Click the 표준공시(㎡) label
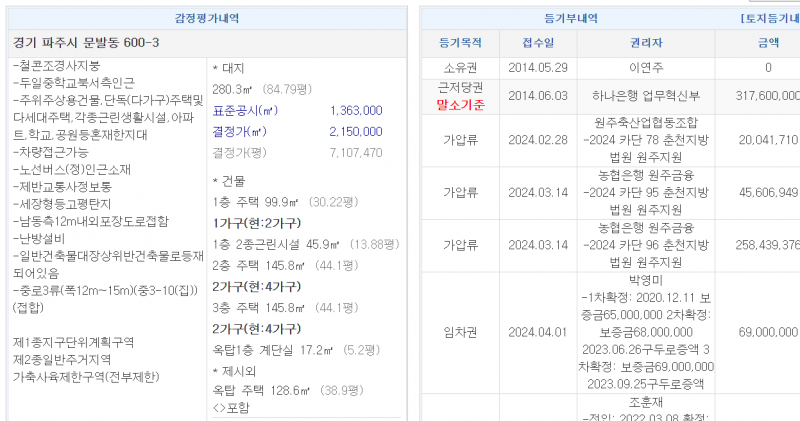The image size is (800, 421). pos(245,110)
